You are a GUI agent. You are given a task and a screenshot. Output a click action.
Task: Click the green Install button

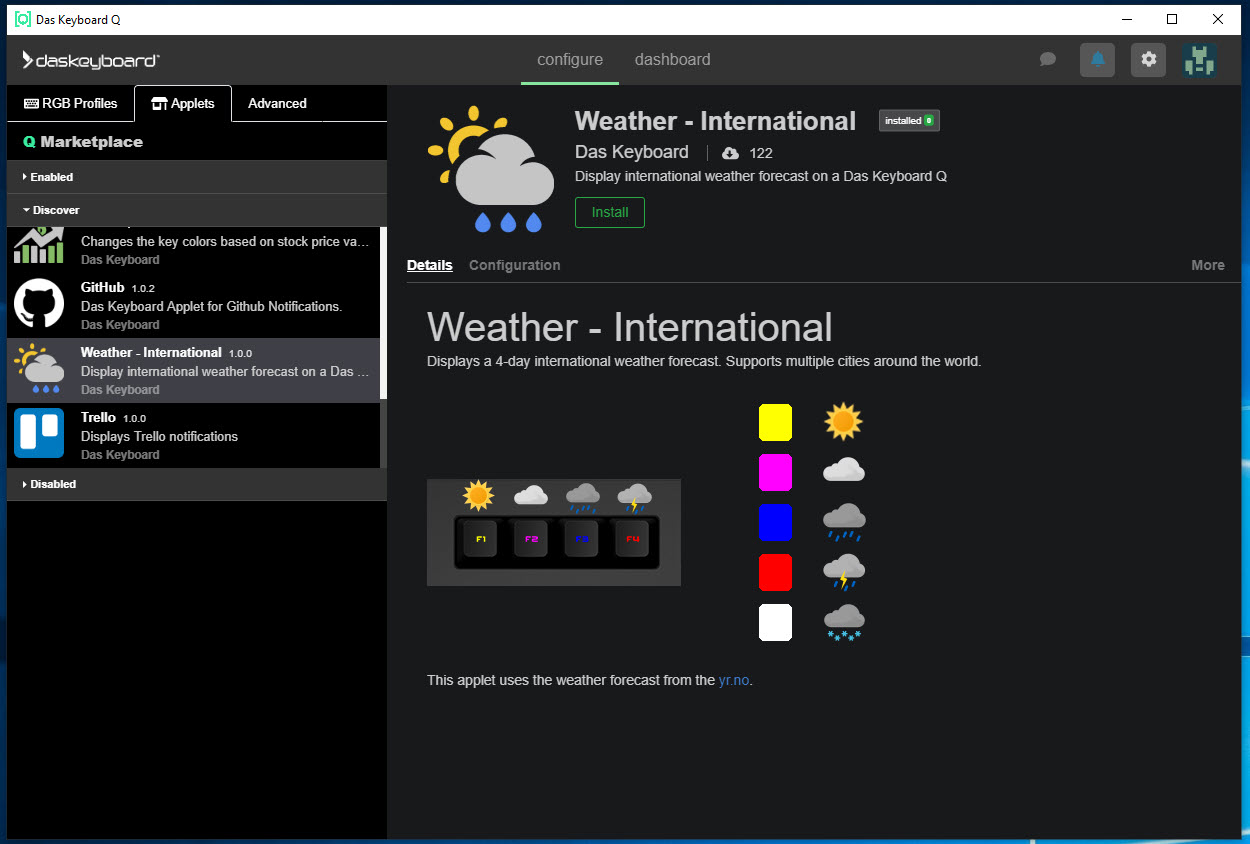[610, 212]
